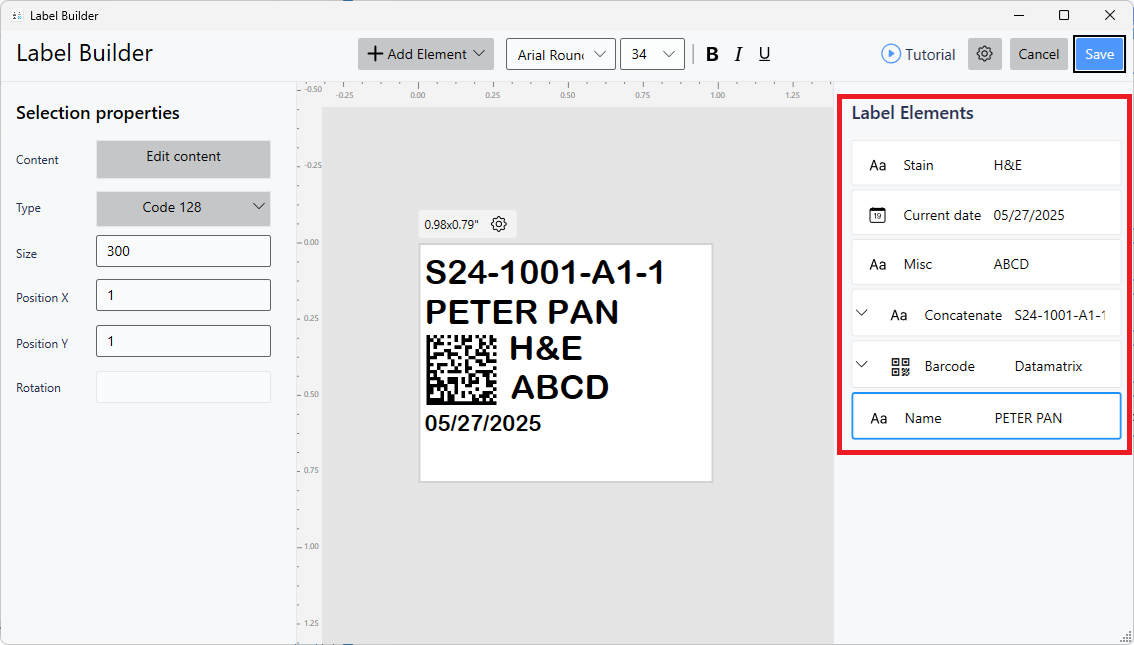
Task: Open the label dimensions gear above the preview
Action: tap(498, 224)
